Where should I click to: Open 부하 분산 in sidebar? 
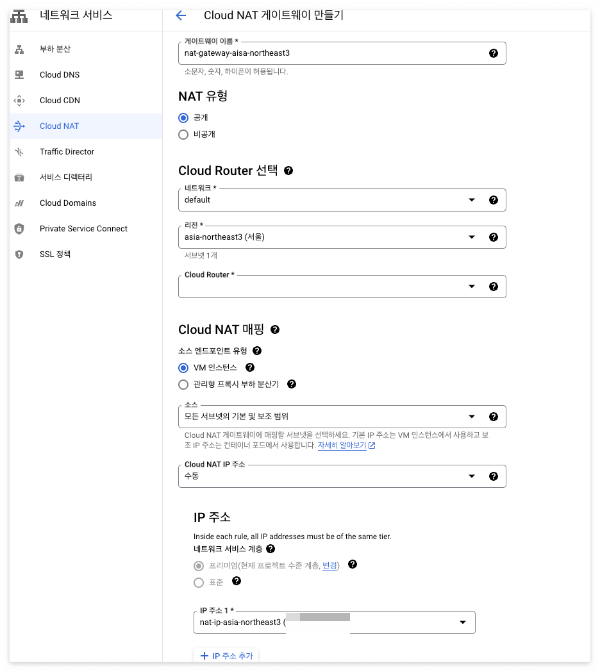pyautogui.click(x=86, y=49)
